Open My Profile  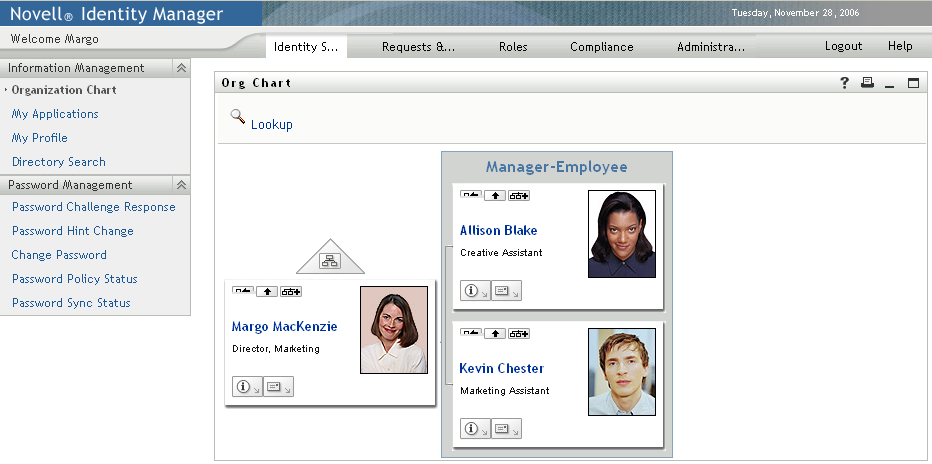(39, 138)
